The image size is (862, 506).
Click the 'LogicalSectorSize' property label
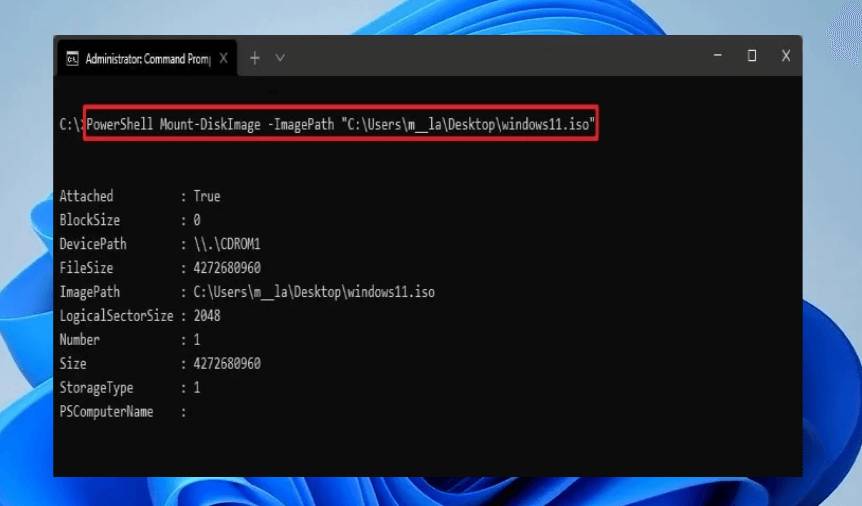click(x=117, y=316)
